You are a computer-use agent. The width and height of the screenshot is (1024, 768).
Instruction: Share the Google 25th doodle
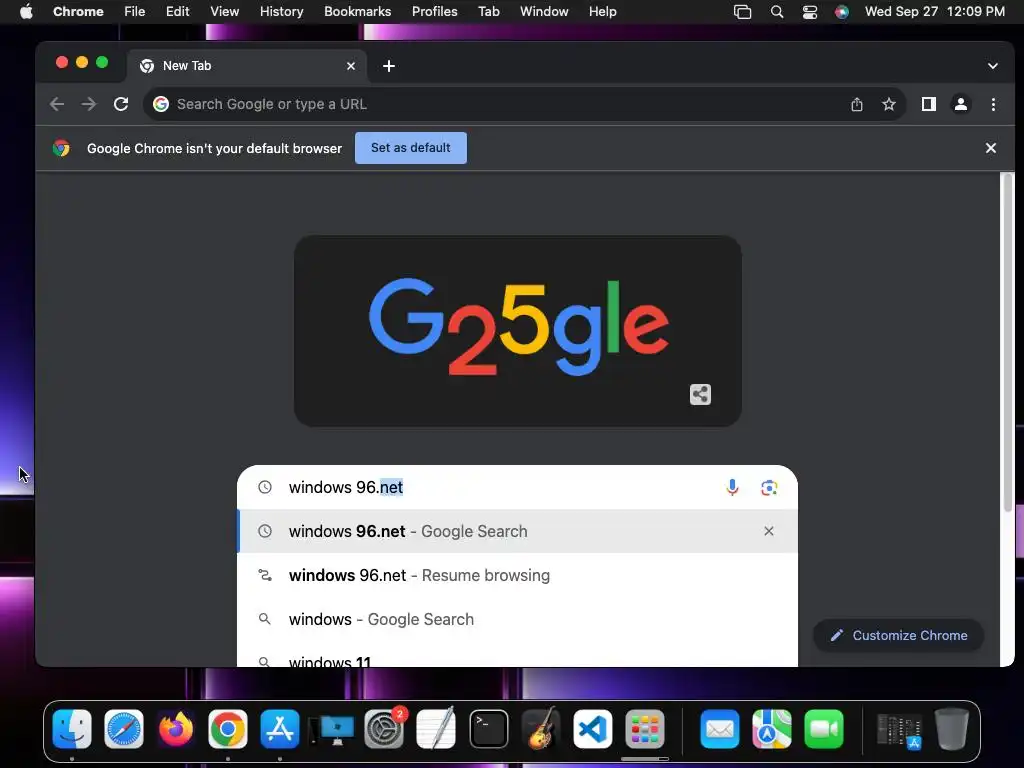point(700,394)
